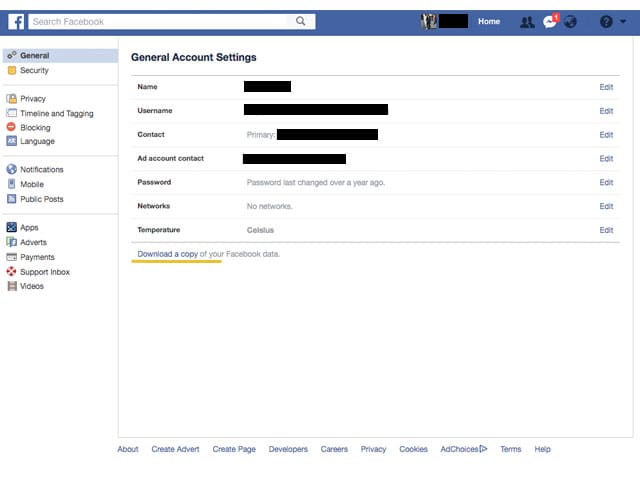Open Privacy footer link
This screenshot has height=480, width=640.
(373, 449)
